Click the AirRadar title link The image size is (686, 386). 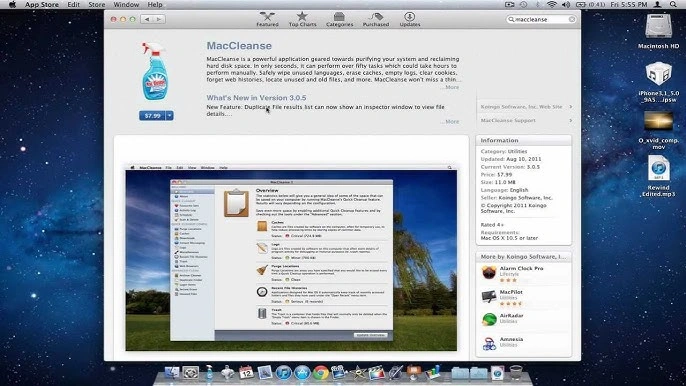[511, 316]
